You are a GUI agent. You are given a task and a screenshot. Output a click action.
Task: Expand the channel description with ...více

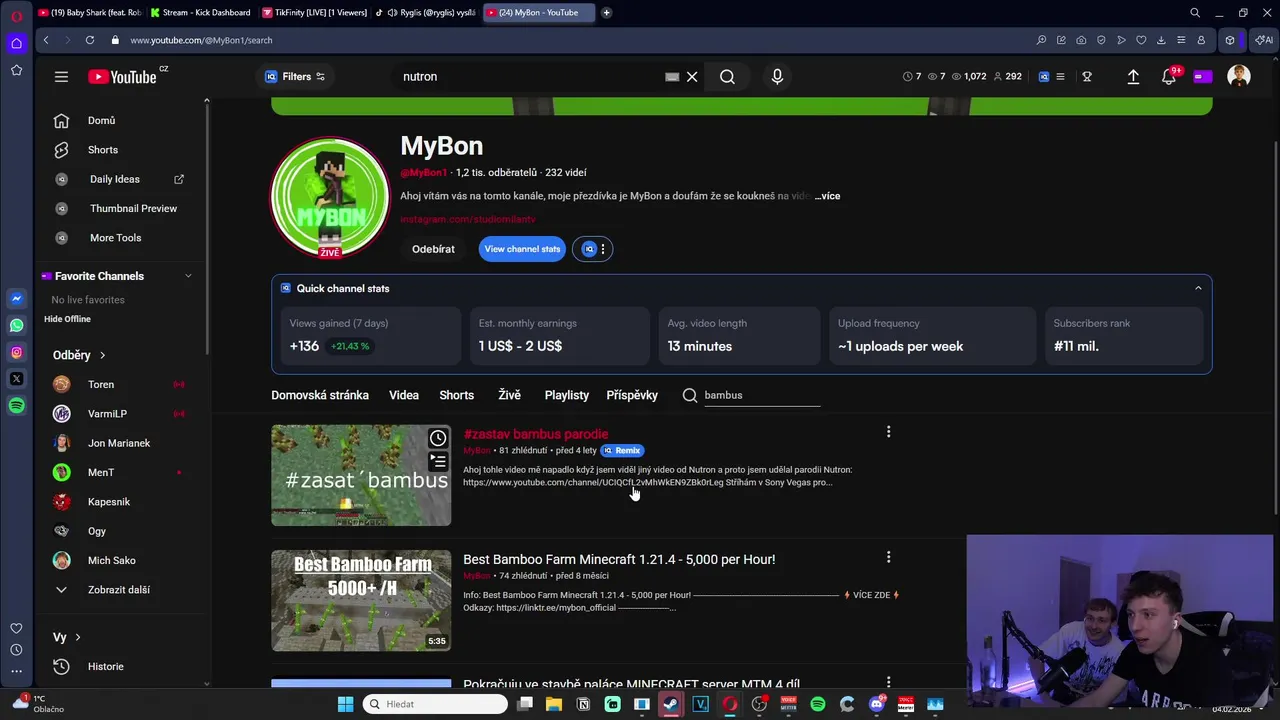pos(827,196)
